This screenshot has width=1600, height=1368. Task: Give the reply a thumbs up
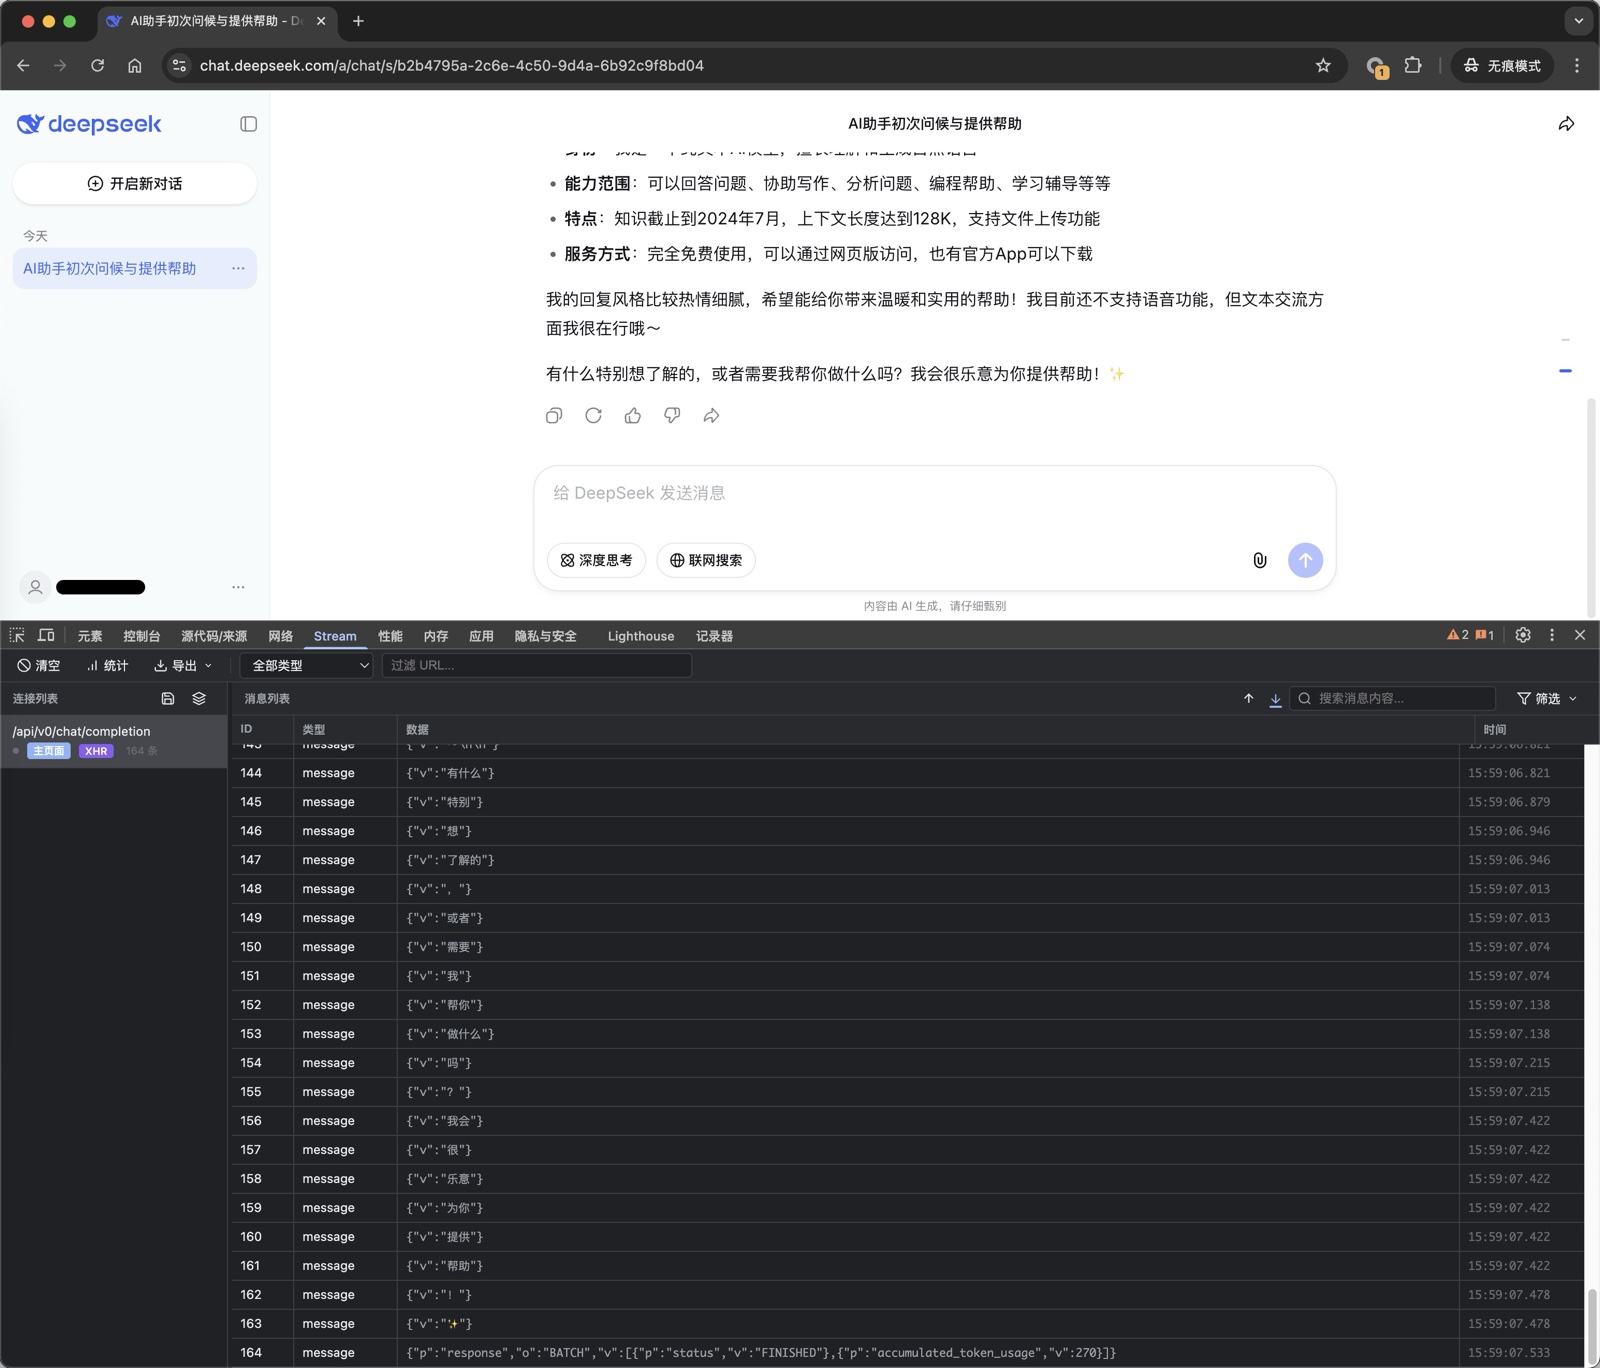pos(633,415)
